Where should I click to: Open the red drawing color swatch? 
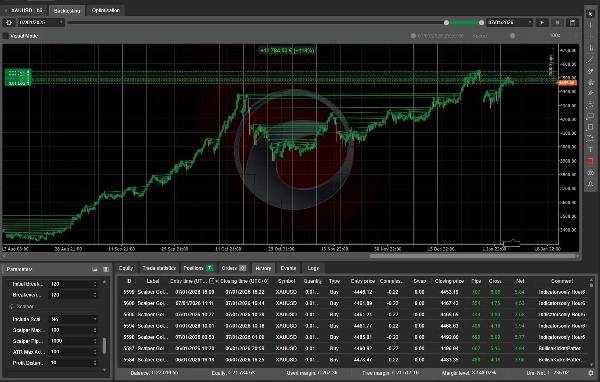coord(590,161)
